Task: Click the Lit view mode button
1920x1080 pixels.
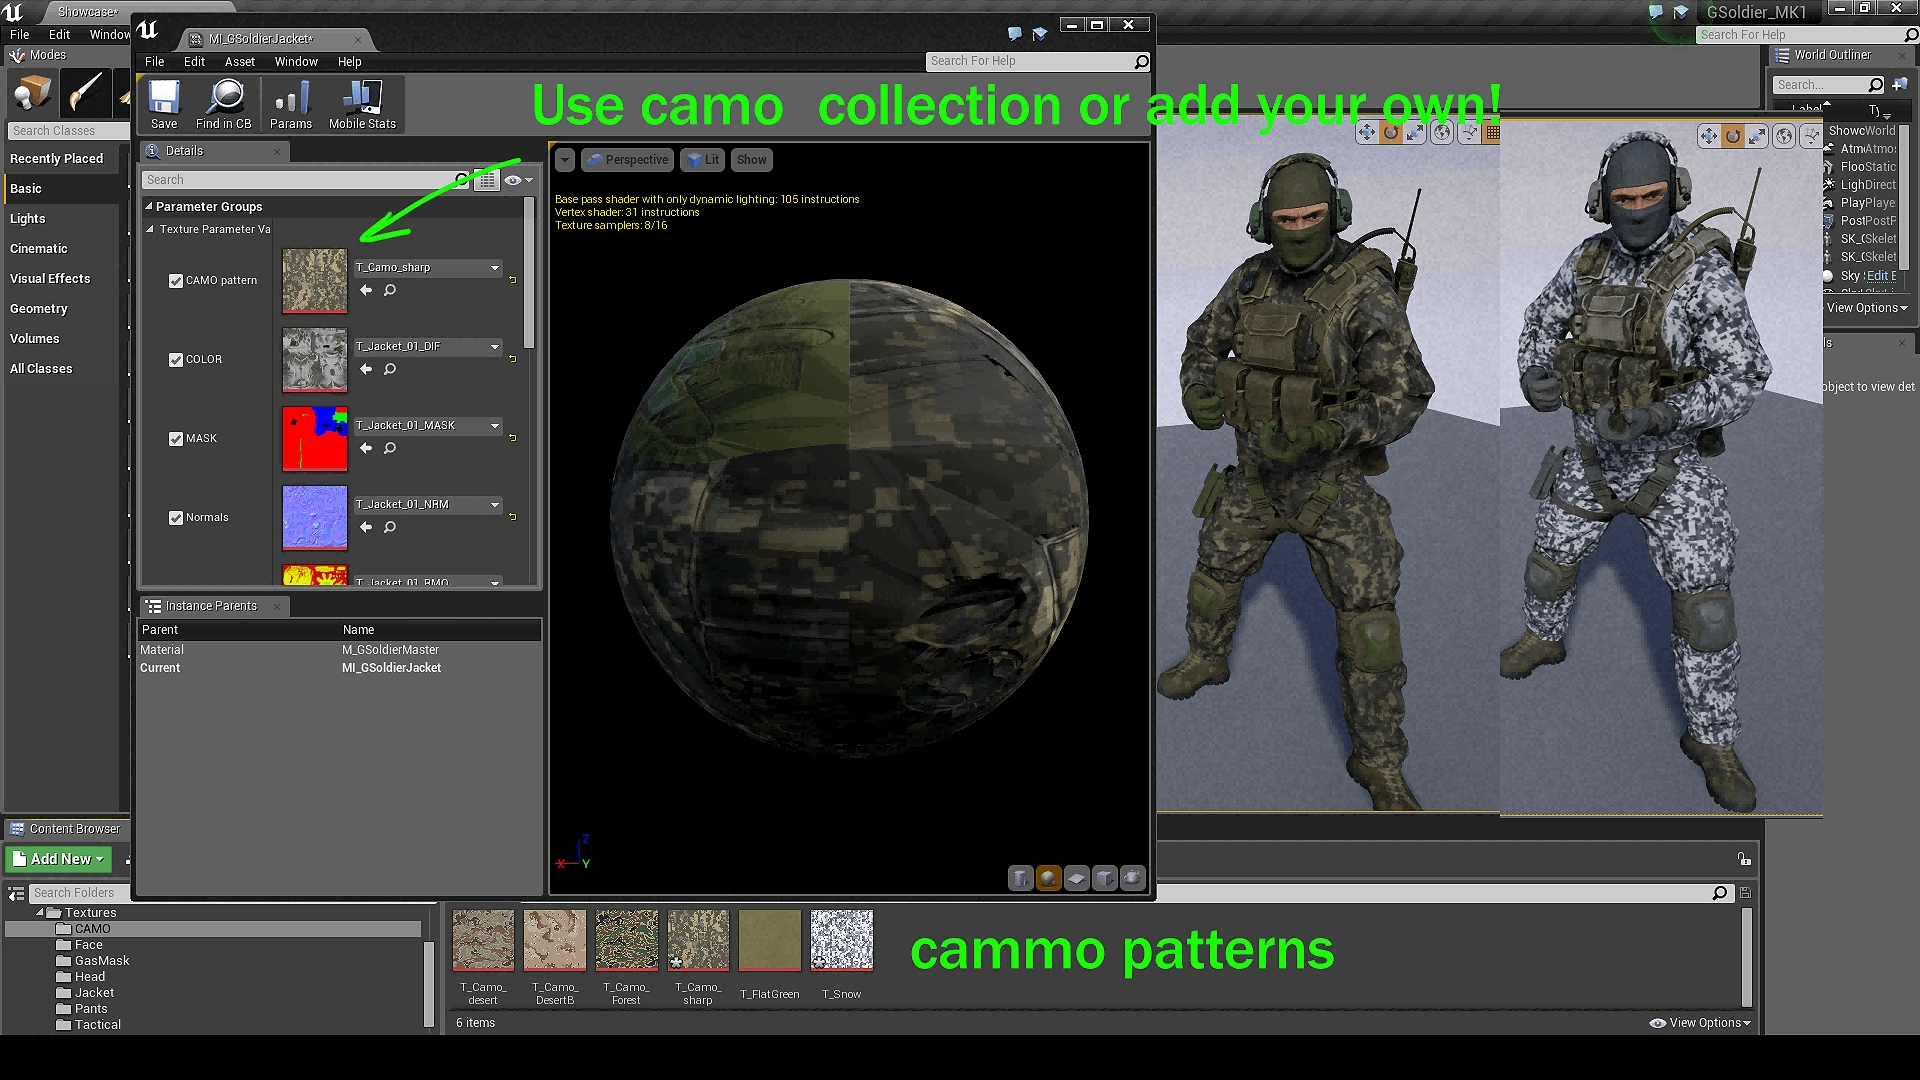Action: (x=704, y=160)
